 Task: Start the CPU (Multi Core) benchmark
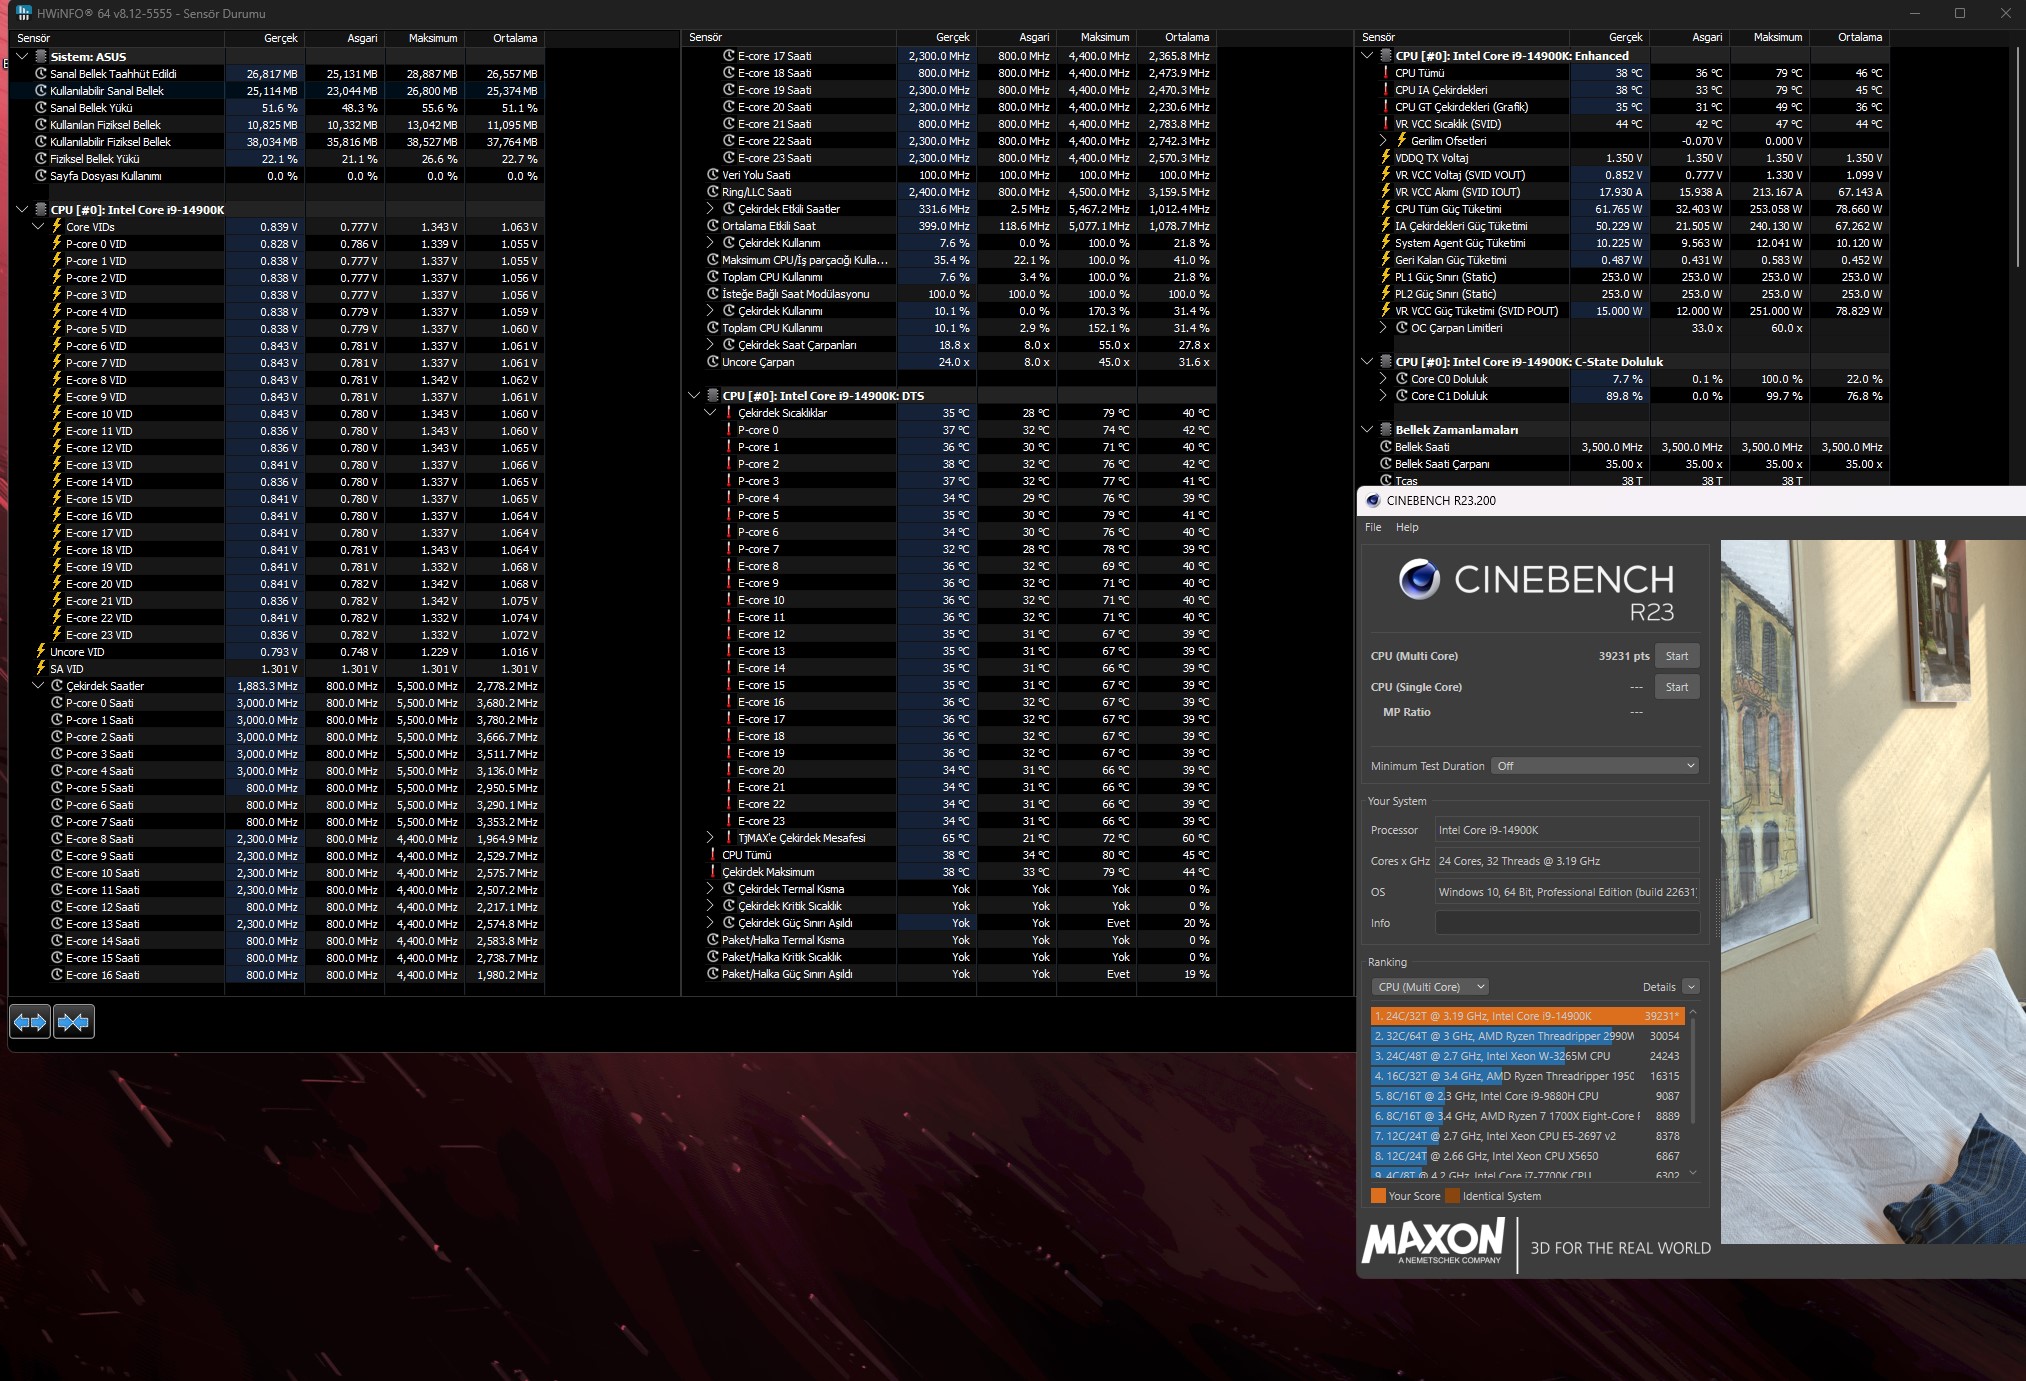click(x=1677, y=656)
